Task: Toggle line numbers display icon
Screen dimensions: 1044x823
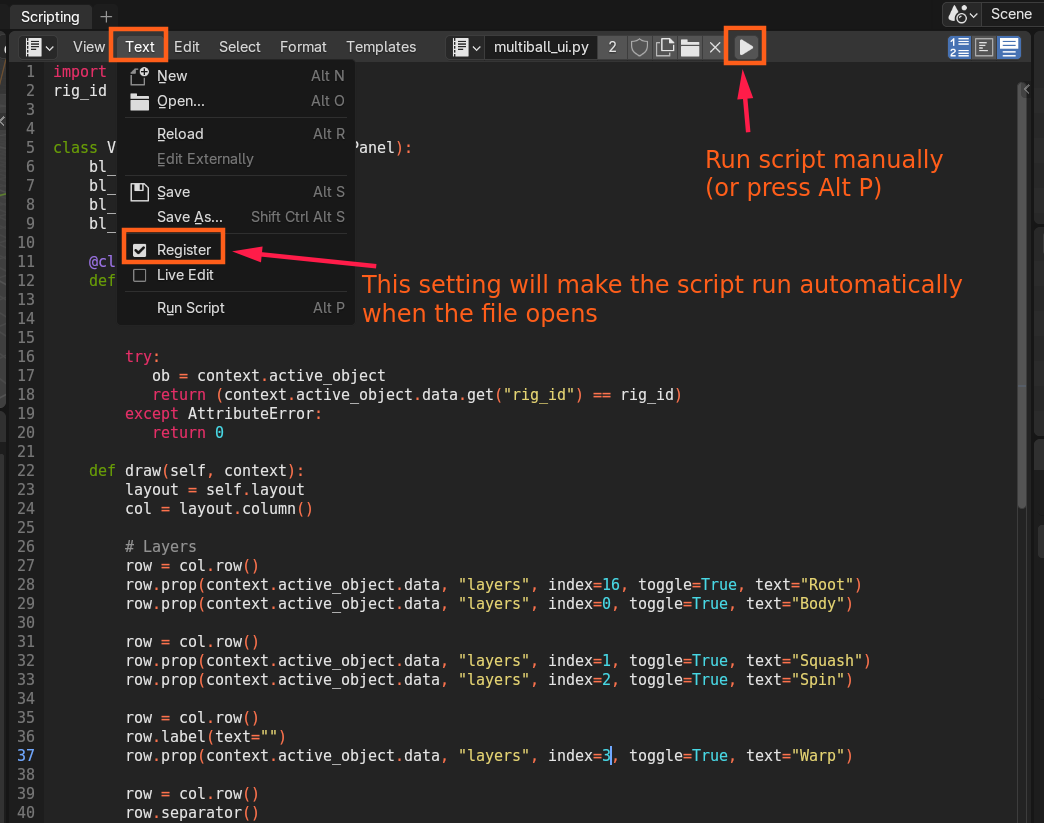Action: (959, 47)
